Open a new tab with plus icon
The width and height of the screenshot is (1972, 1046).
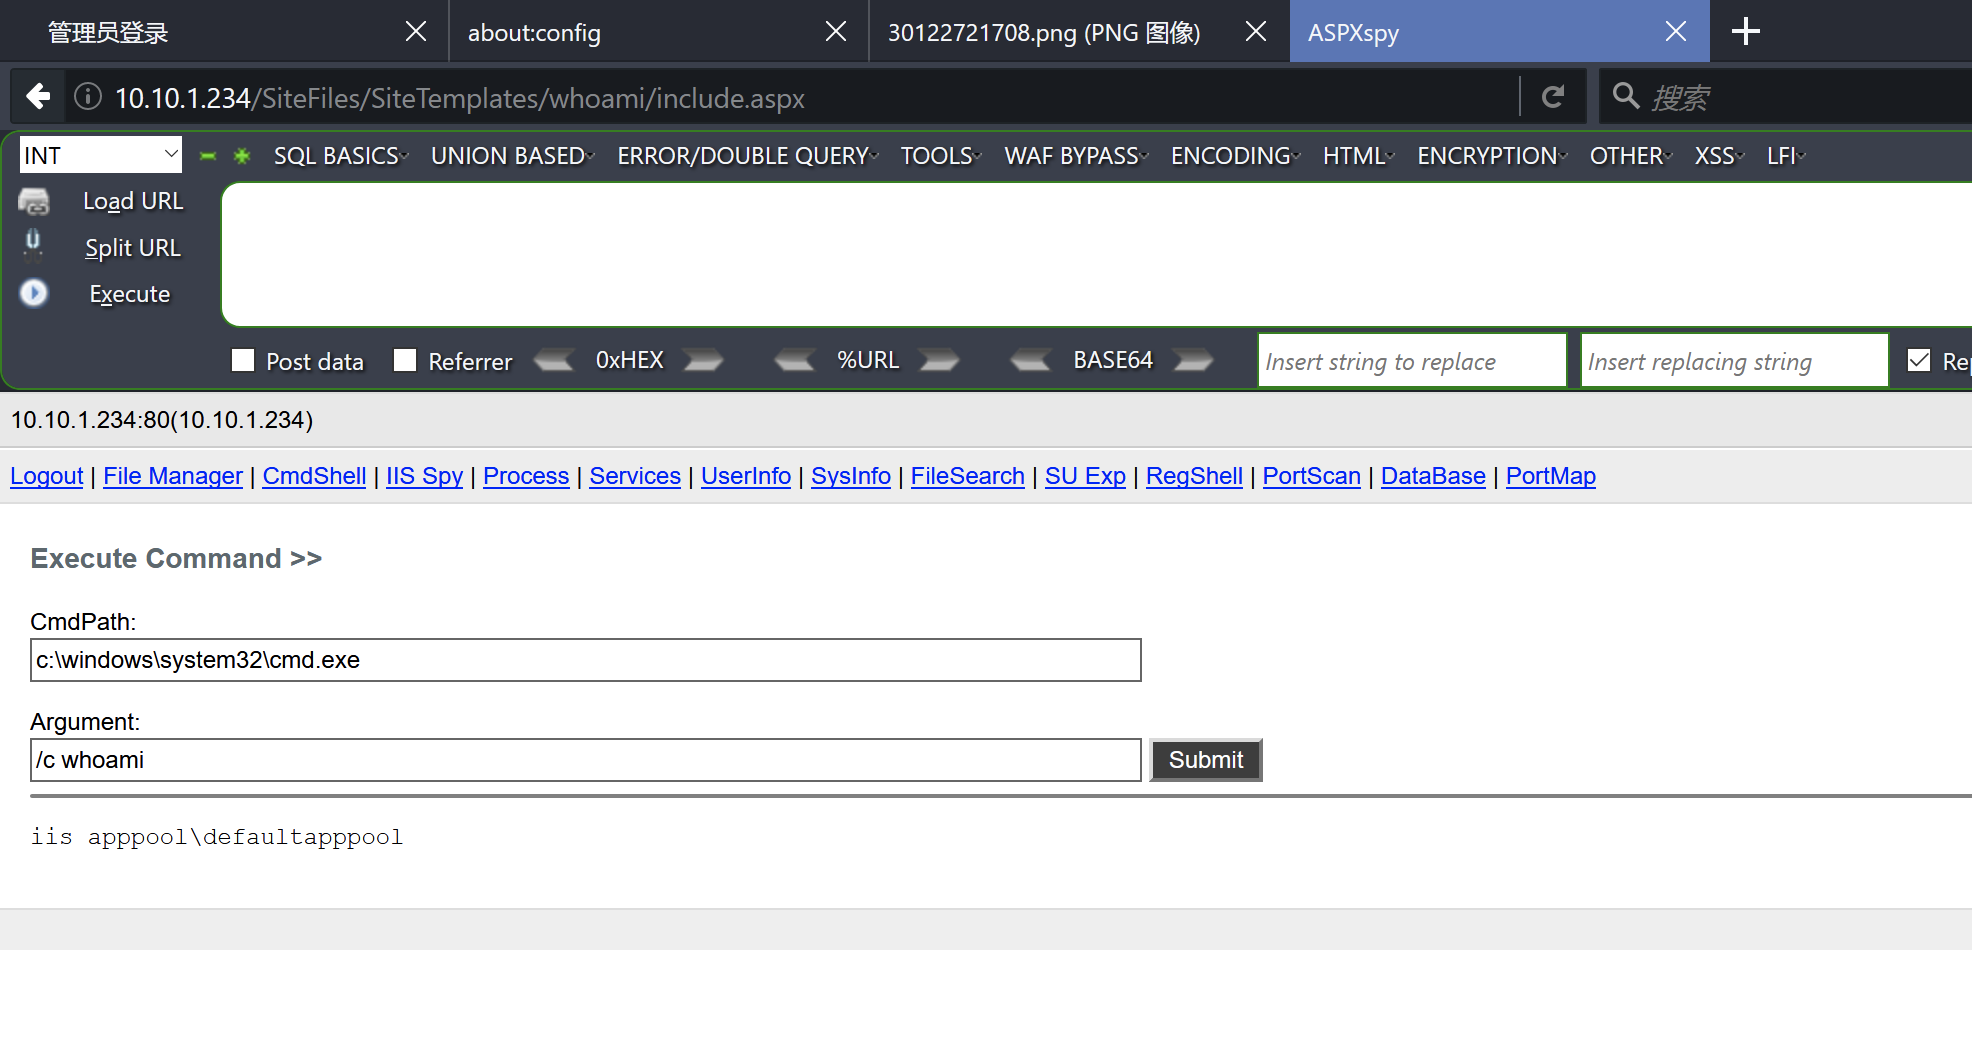(1745, 32)
